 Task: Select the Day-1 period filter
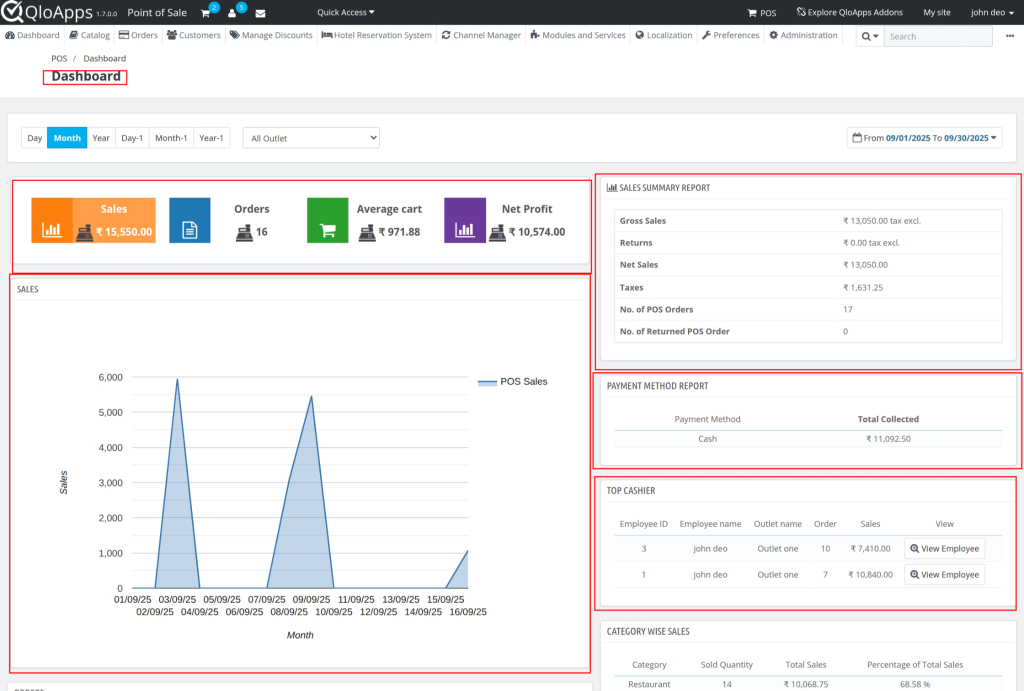(132, 138)
